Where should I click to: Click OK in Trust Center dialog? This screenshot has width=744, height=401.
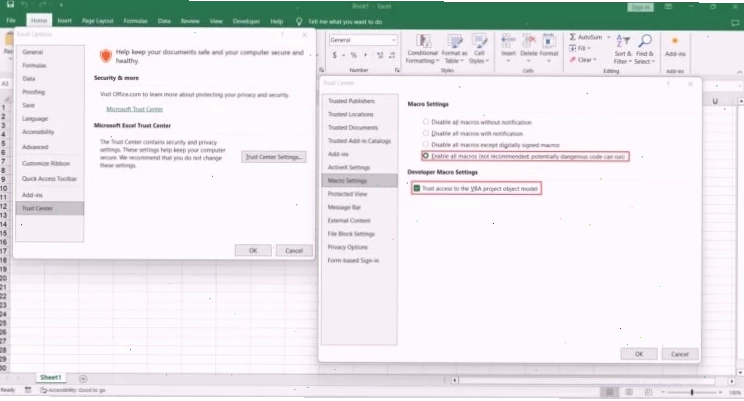[x=639, y=354]
